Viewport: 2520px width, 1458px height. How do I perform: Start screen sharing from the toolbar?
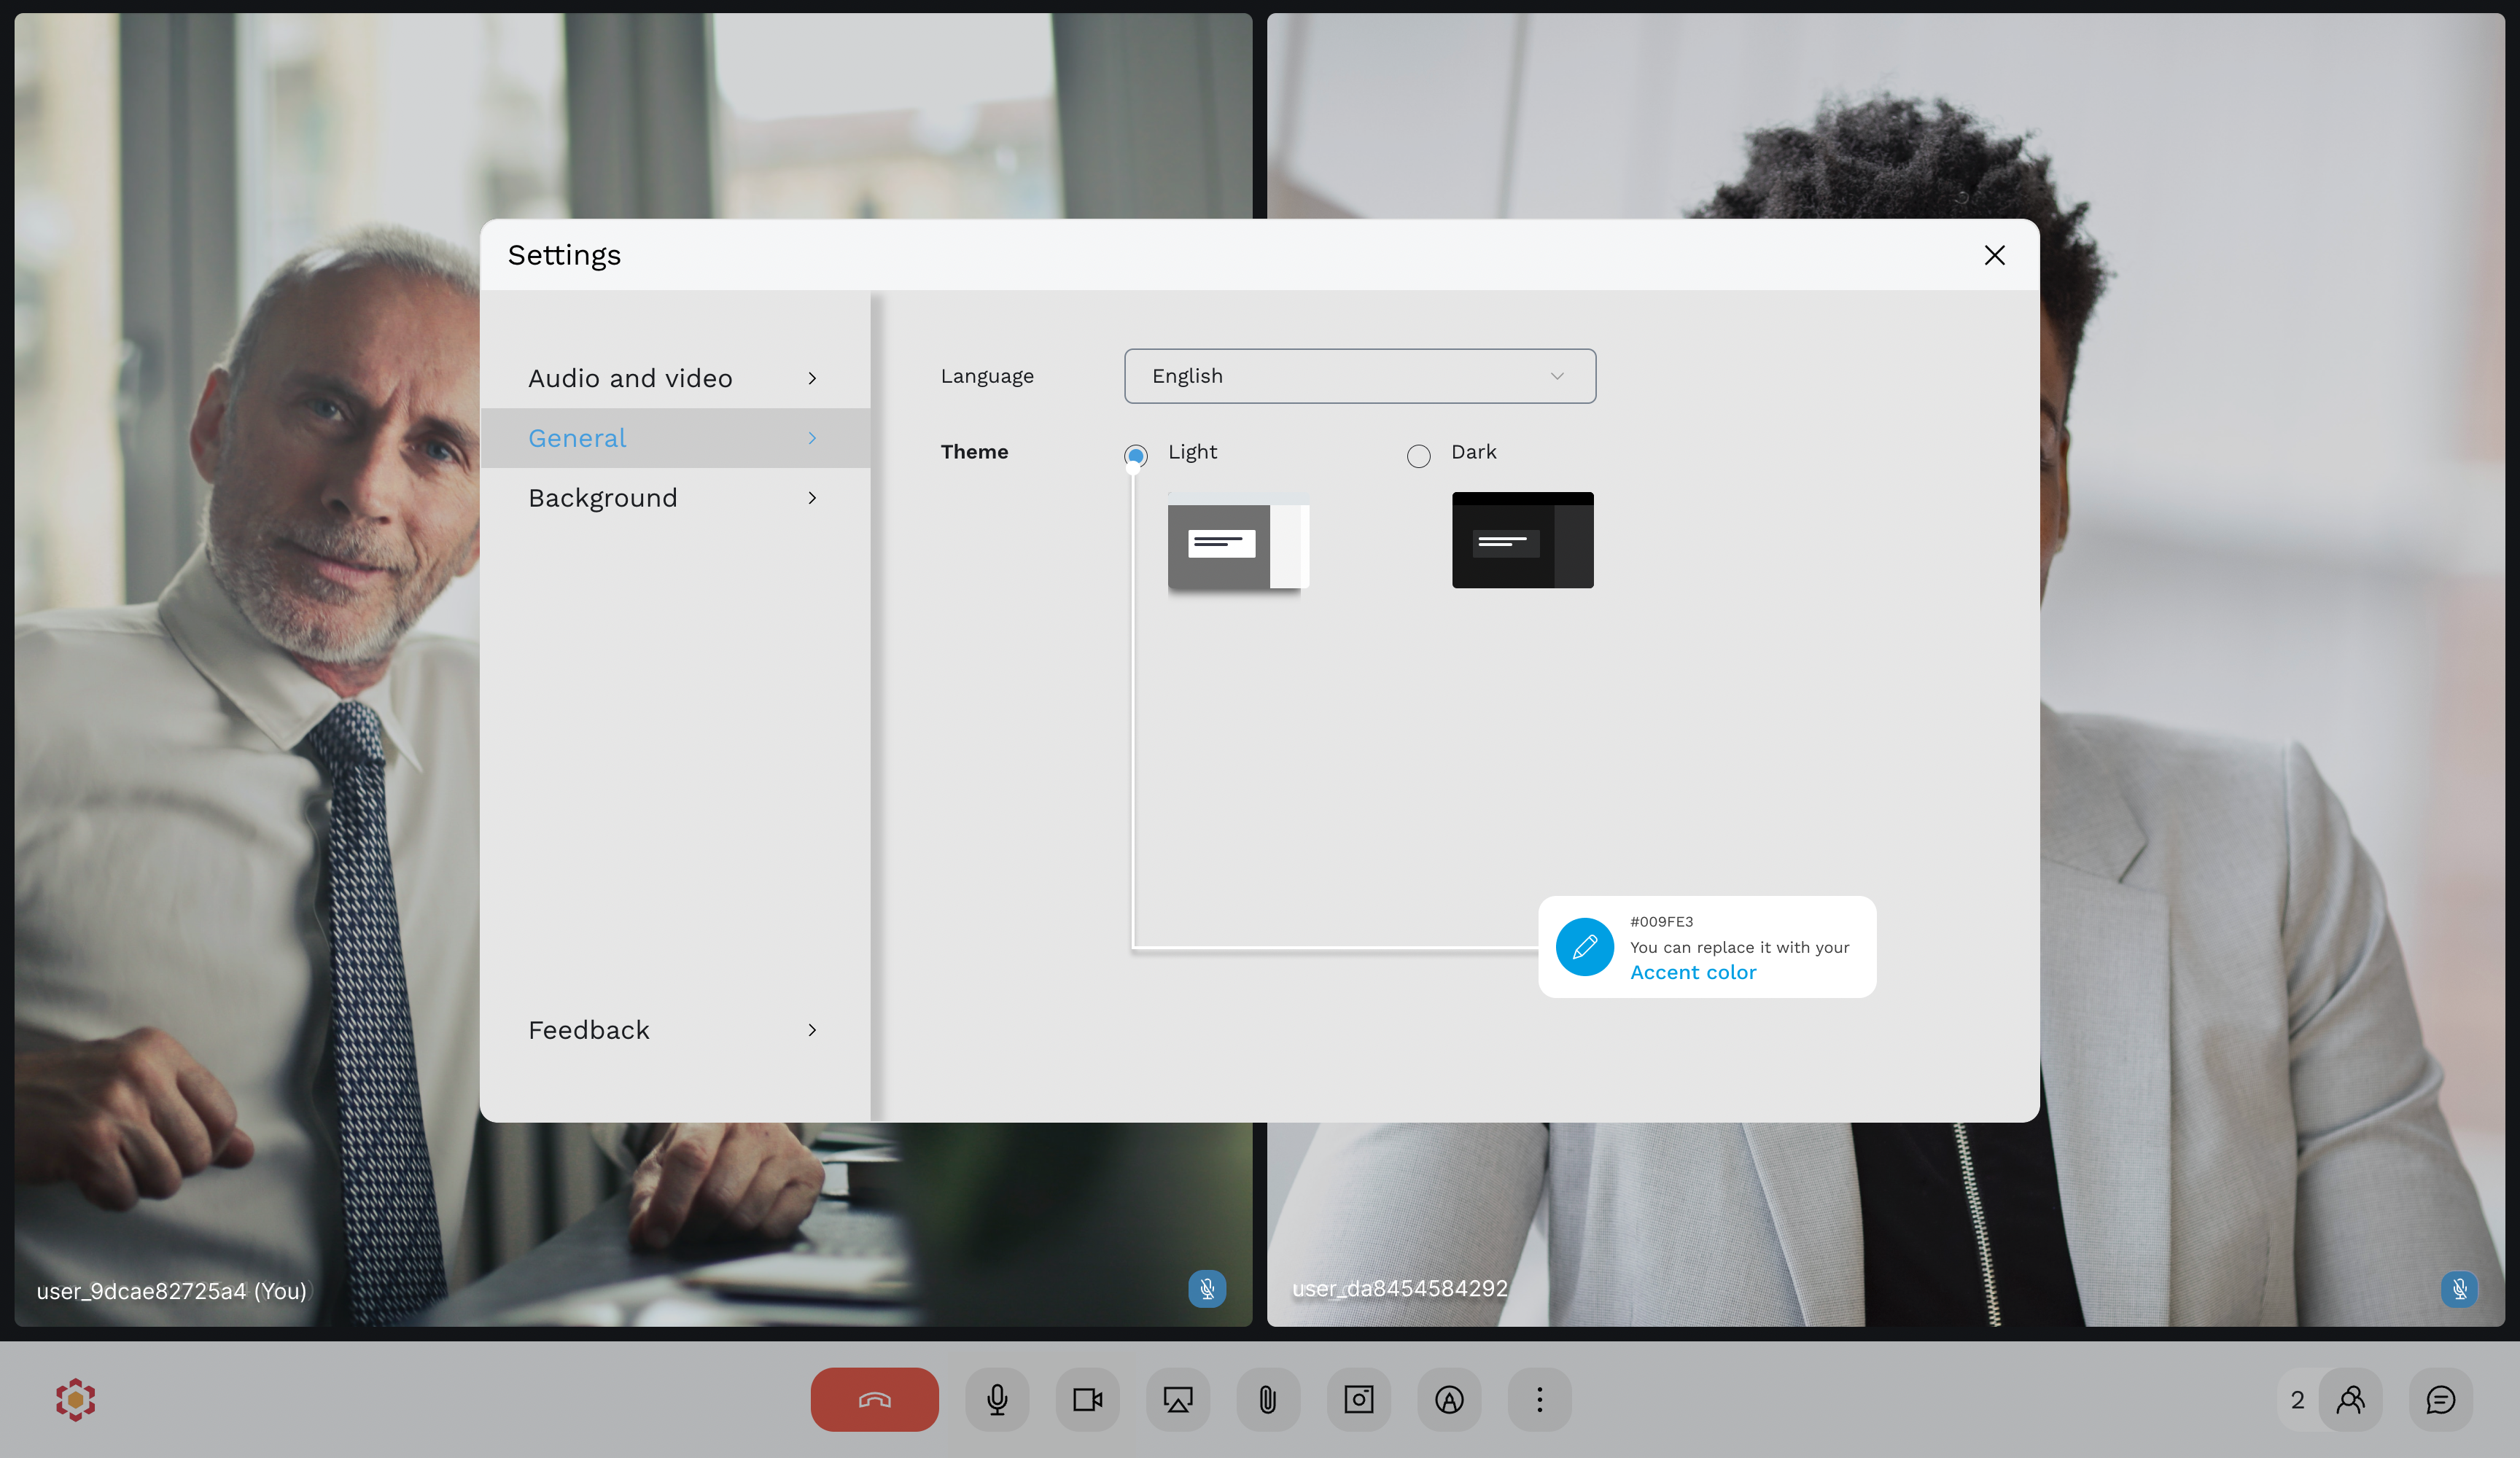point(1178,1399)
